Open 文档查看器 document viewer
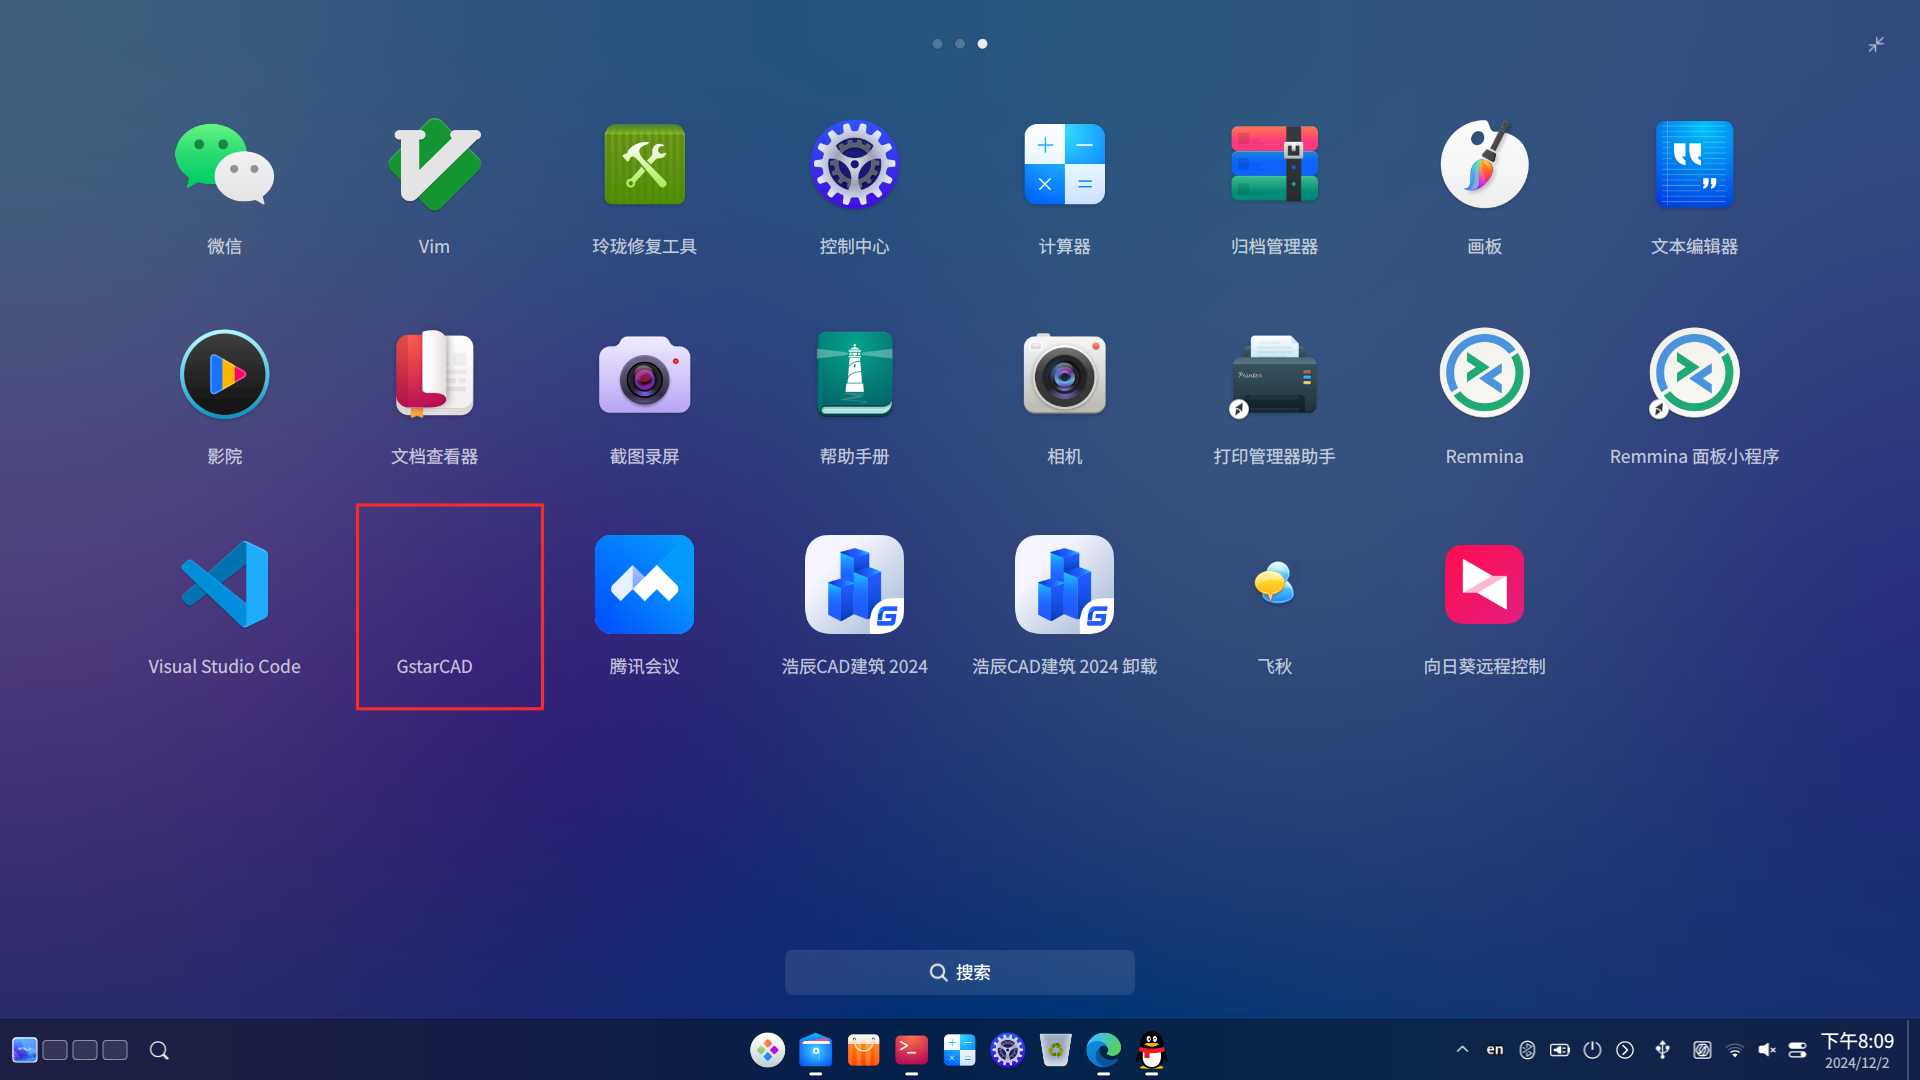 pyautogui.click(x=434, y=375)
